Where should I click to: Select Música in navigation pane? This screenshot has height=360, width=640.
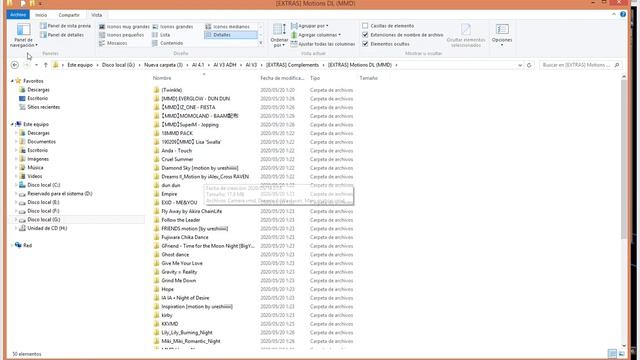(35, 168)
